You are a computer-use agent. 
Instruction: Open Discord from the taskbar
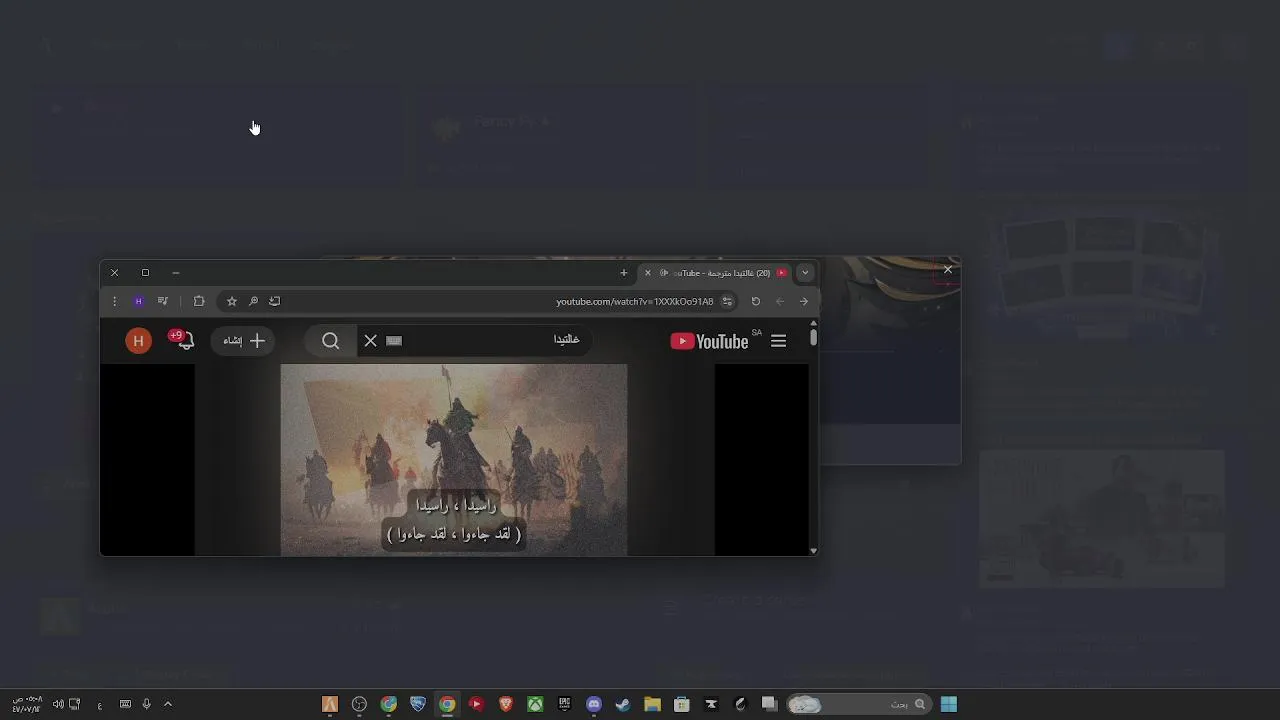click(x=594, y=704)
